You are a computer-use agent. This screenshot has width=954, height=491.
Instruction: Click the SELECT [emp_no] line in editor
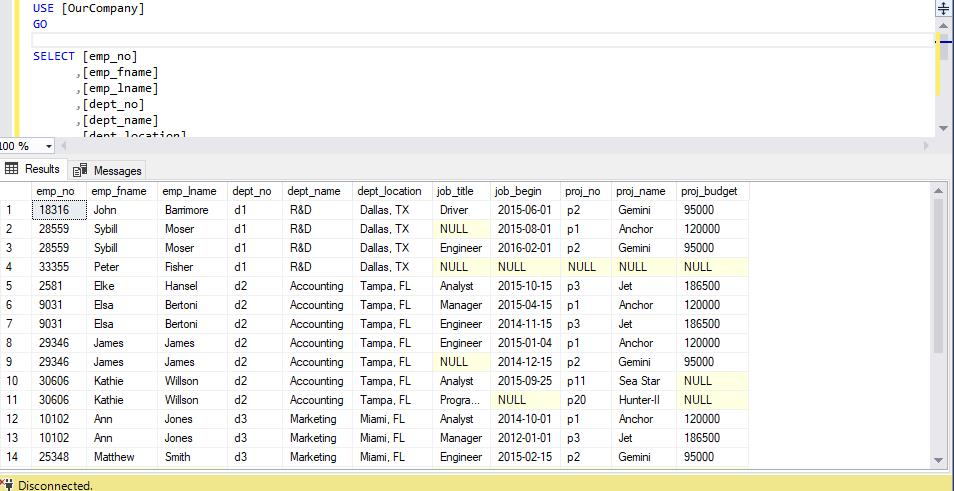(85, 57)
